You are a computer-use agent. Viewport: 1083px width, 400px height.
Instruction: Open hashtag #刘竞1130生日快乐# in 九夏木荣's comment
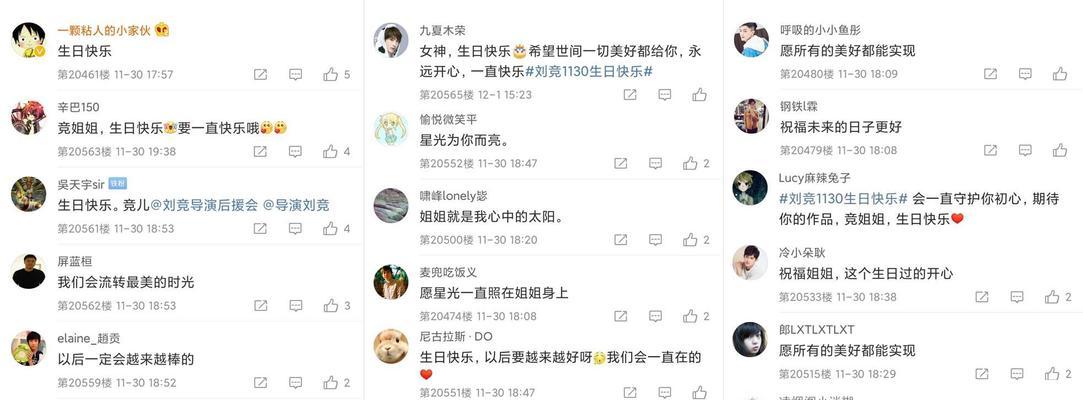tap(589, 71)
